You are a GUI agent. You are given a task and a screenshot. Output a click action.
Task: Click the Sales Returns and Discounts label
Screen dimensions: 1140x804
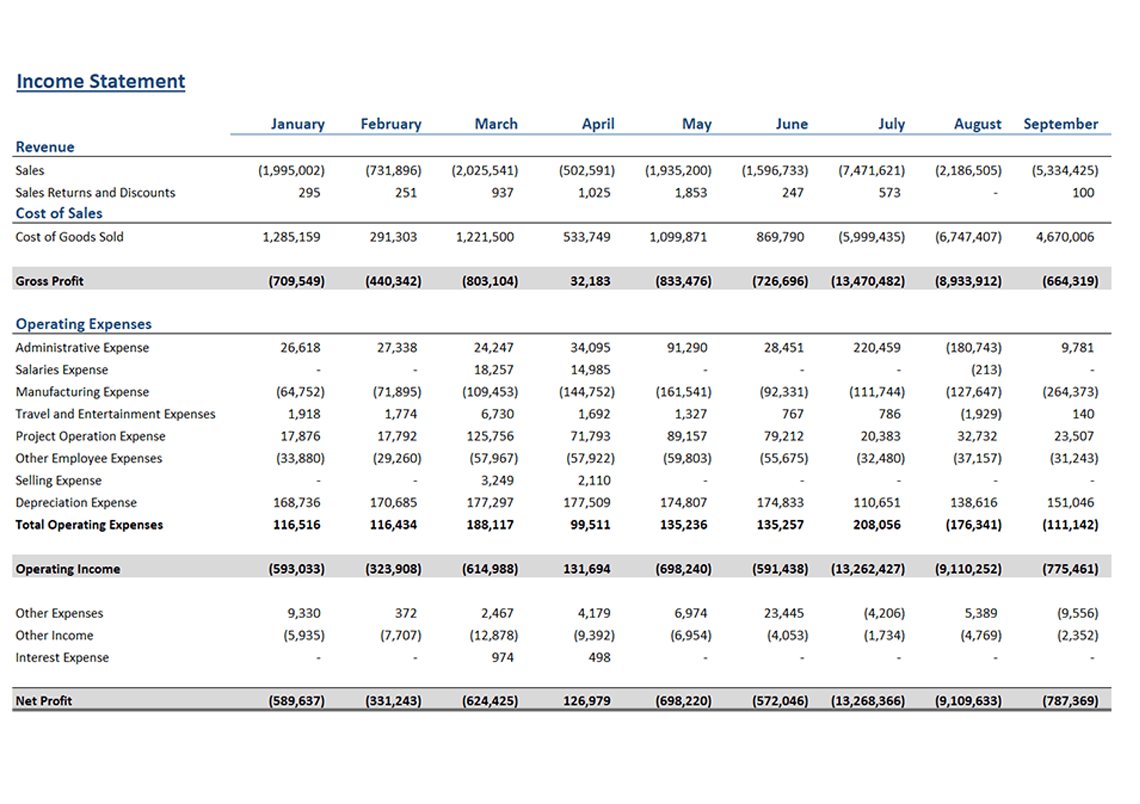point(95,193)
